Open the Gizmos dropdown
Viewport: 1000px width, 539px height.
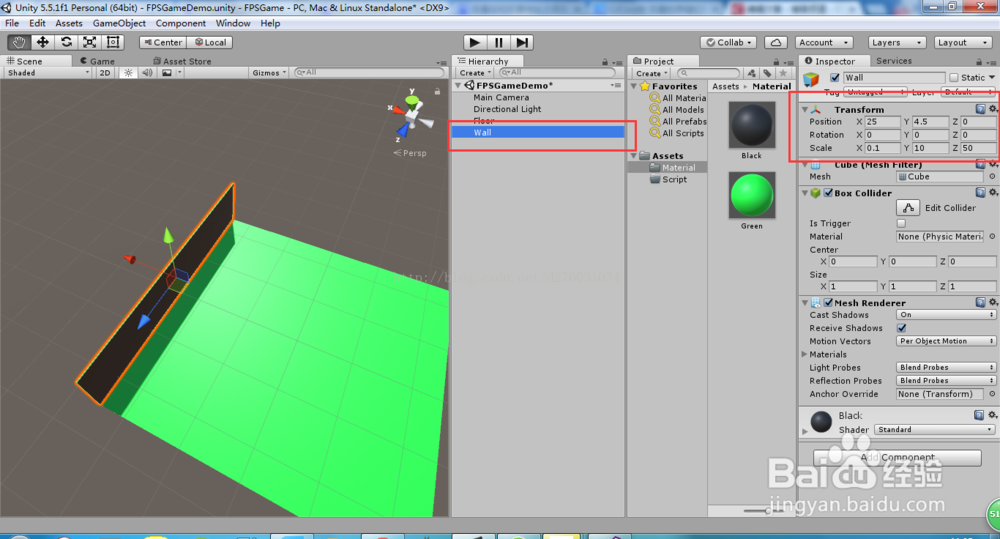(269, 73)
